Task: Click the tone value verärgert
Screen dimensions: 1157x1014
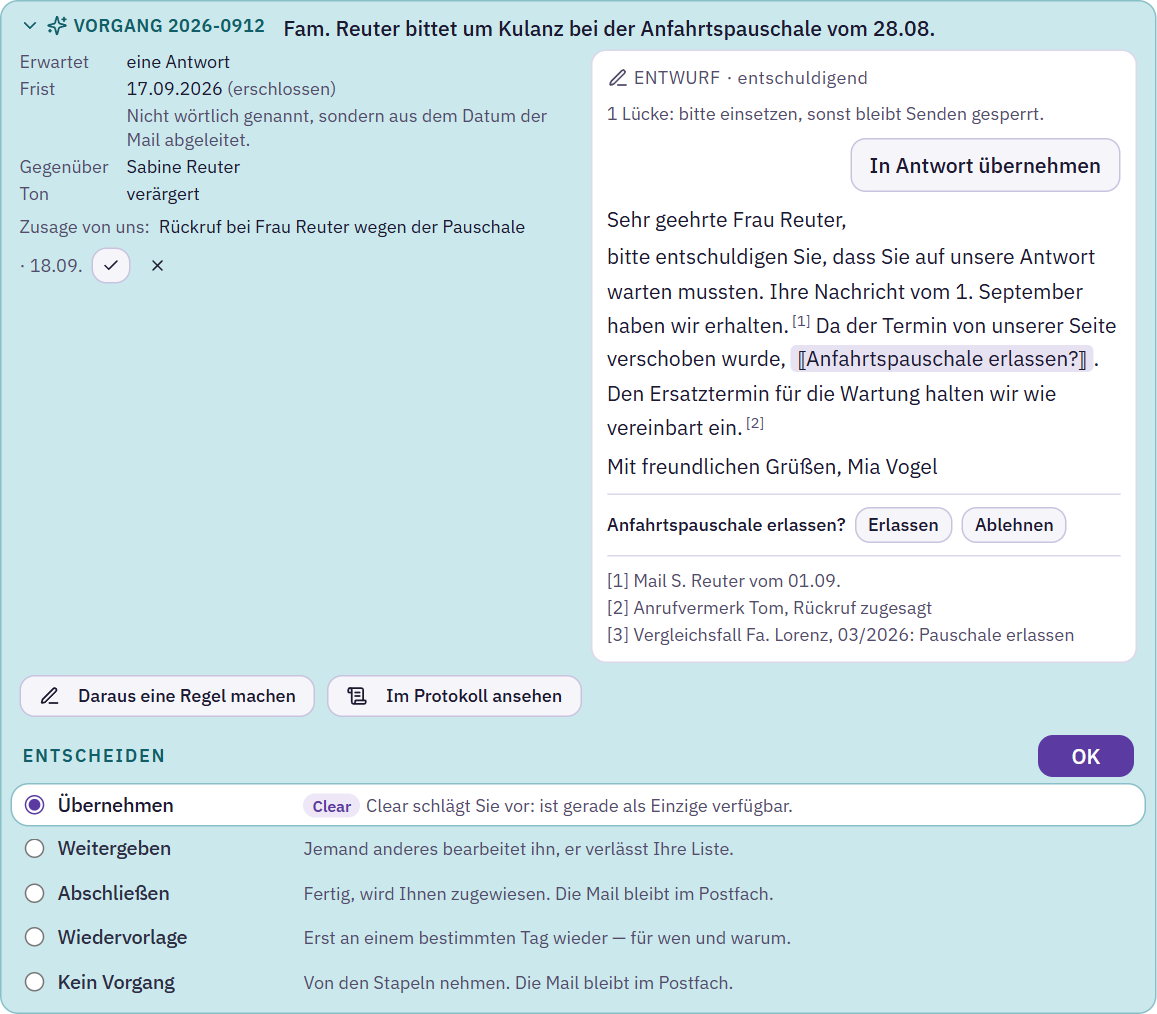Action: 163,194
